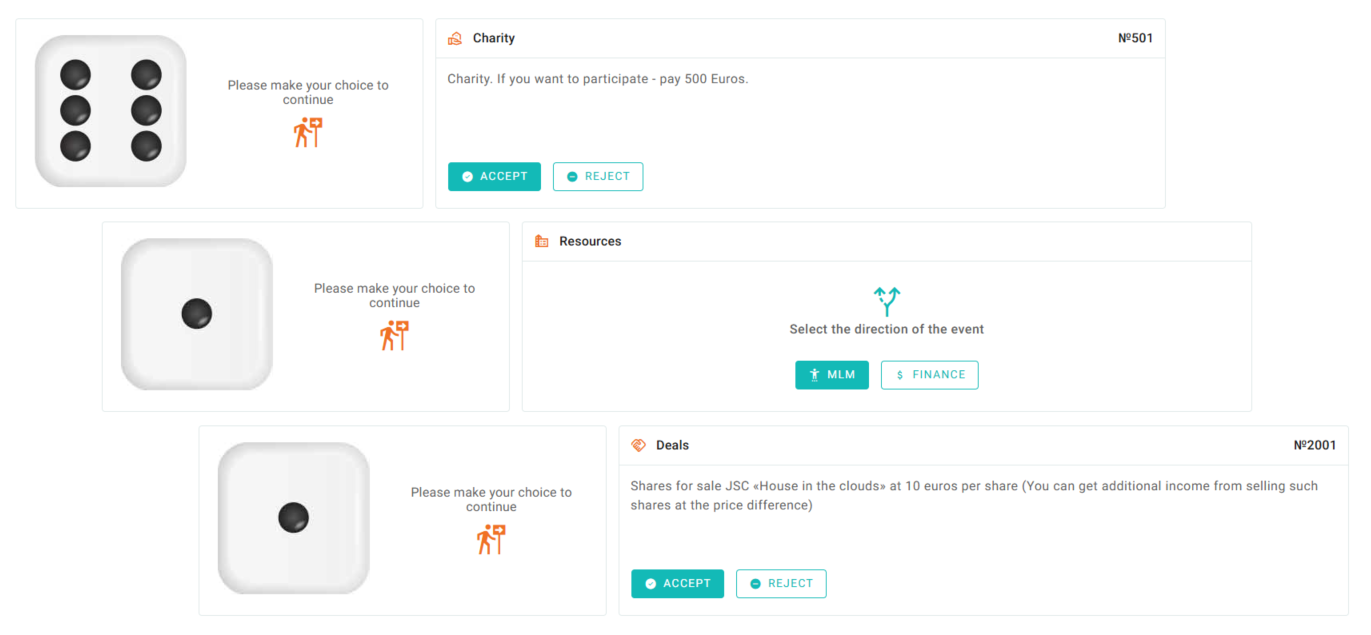Click the Deals panel title
Screen dimensions: 1371x635
pos(672,445)
